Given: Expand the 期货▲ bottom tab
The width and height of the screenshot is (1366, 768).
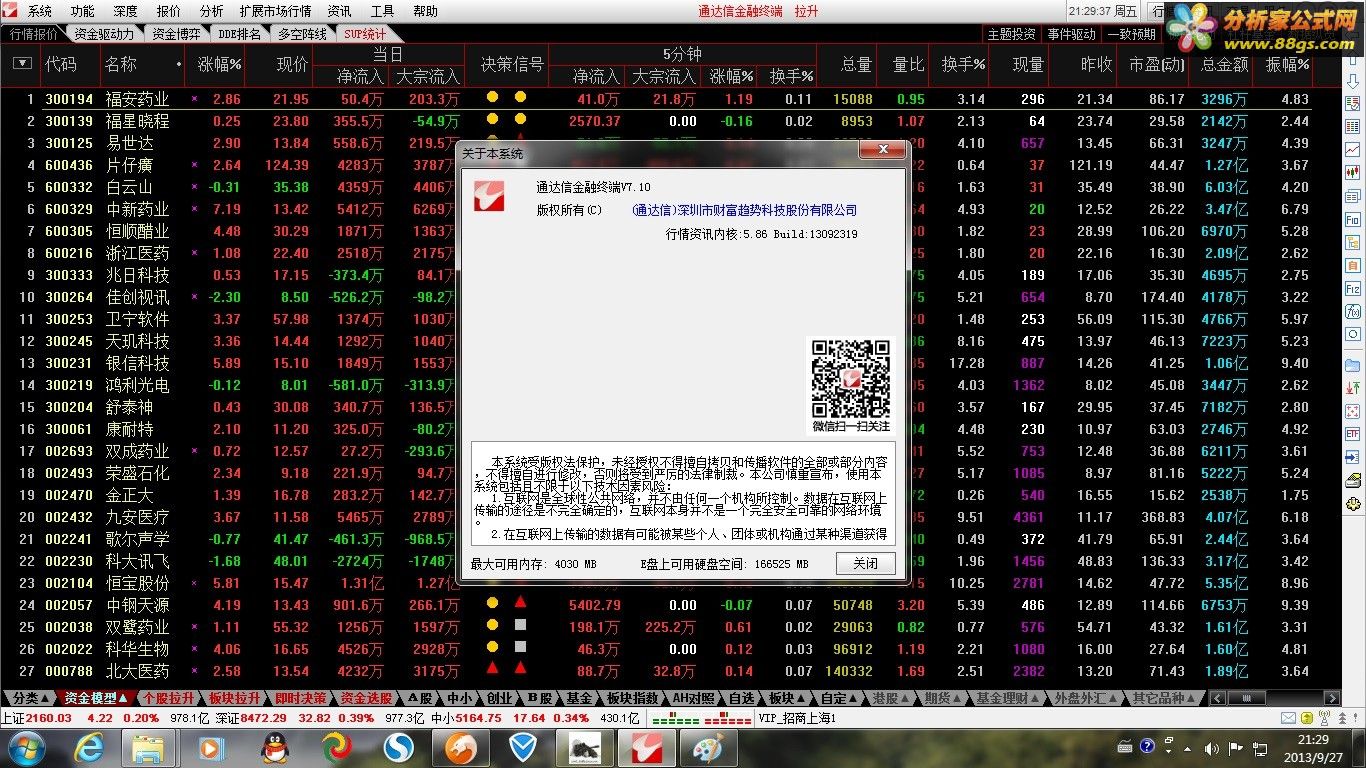Looking at the screenshot, I should pyautogui.click(x=942, y=698).
